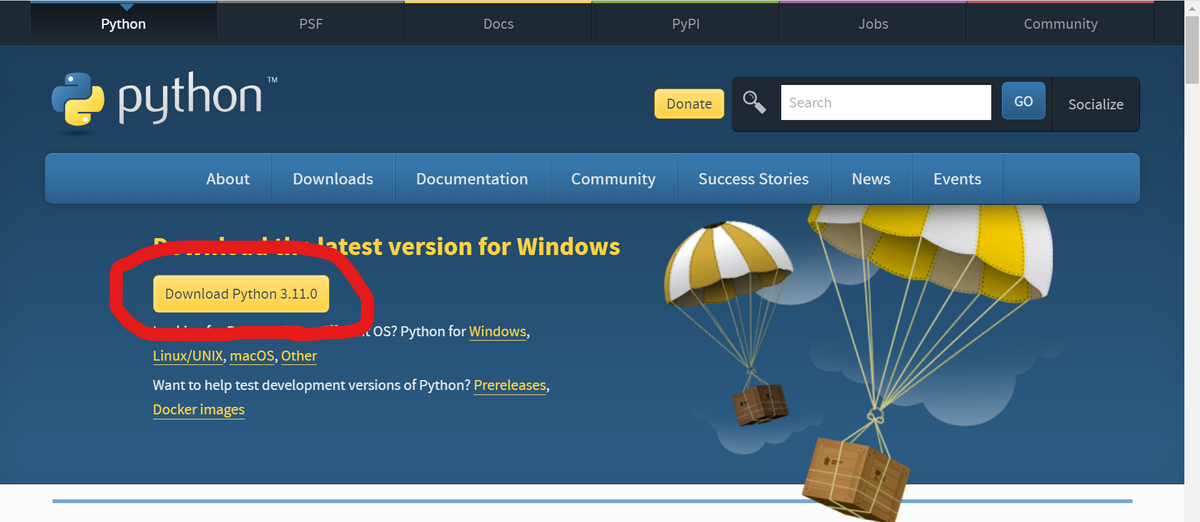Open the About navigation menu
The width and height of the screenshot is (1200, 522).
tap(228, 179)
